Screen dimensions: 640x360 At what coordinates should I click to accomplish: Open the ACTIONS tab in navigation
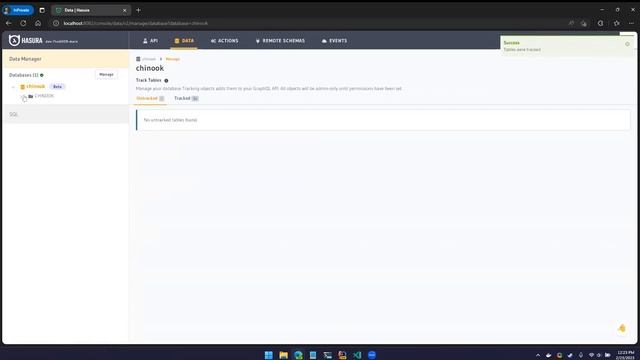(224, 41)
